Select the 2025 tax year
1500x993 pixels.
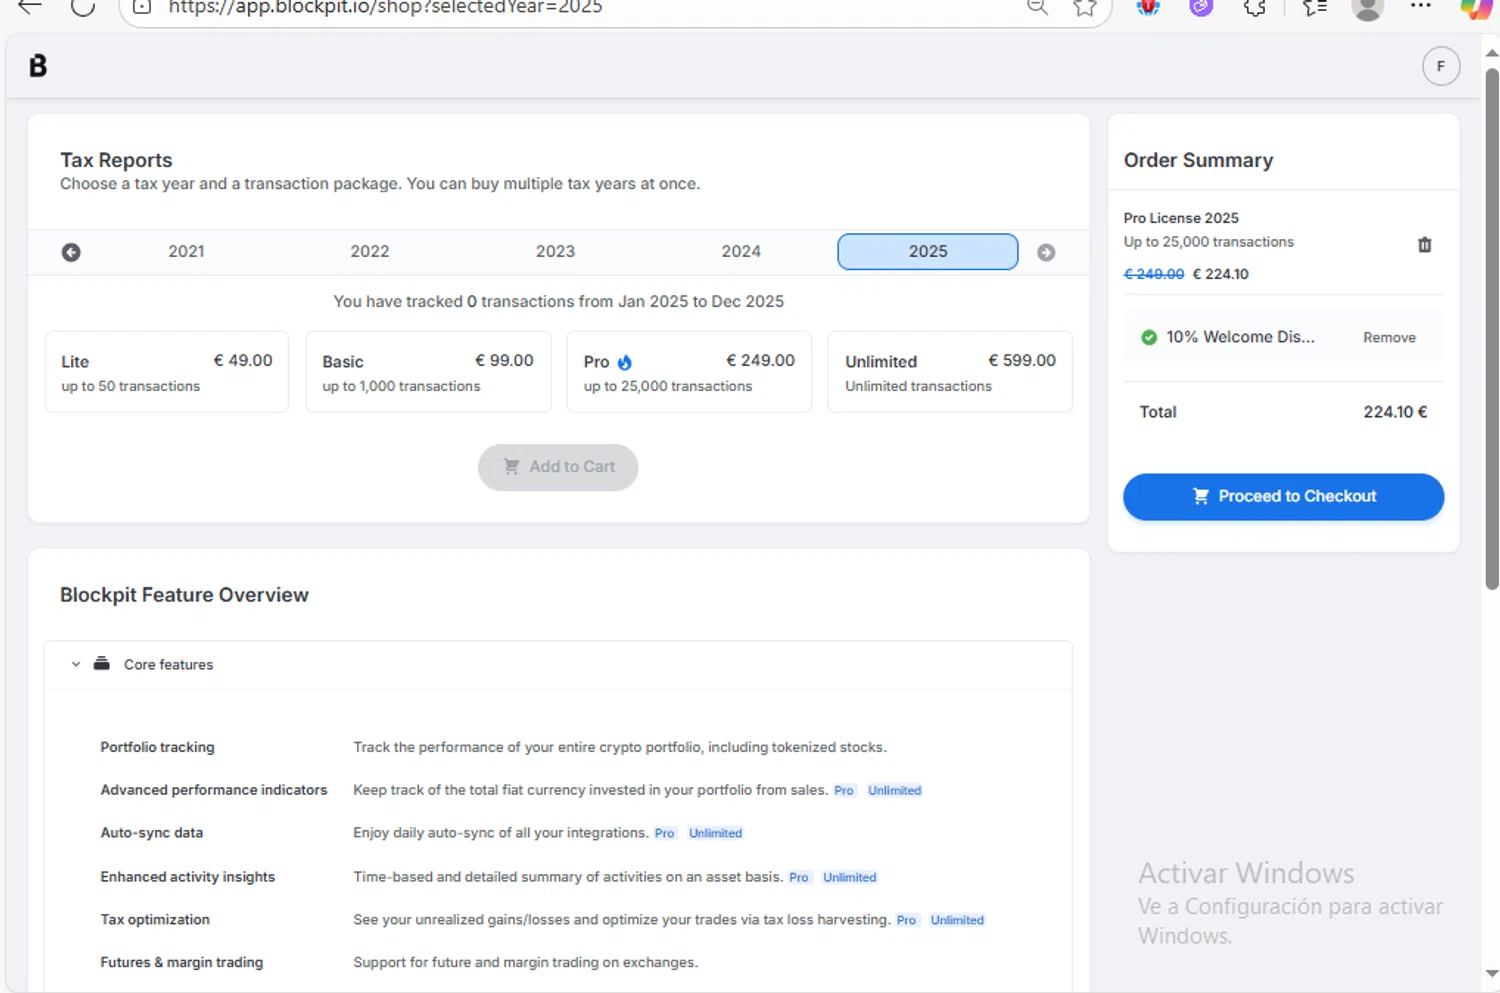[x=928, y=252]
